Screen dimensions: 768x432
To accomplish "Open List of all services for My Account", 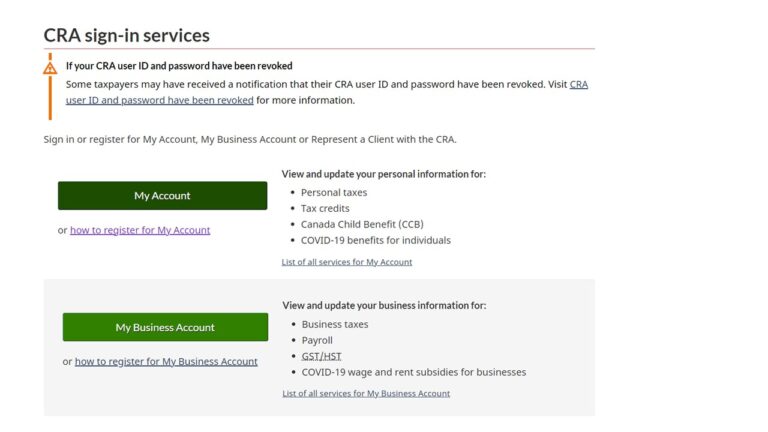I will click(347, 262).
